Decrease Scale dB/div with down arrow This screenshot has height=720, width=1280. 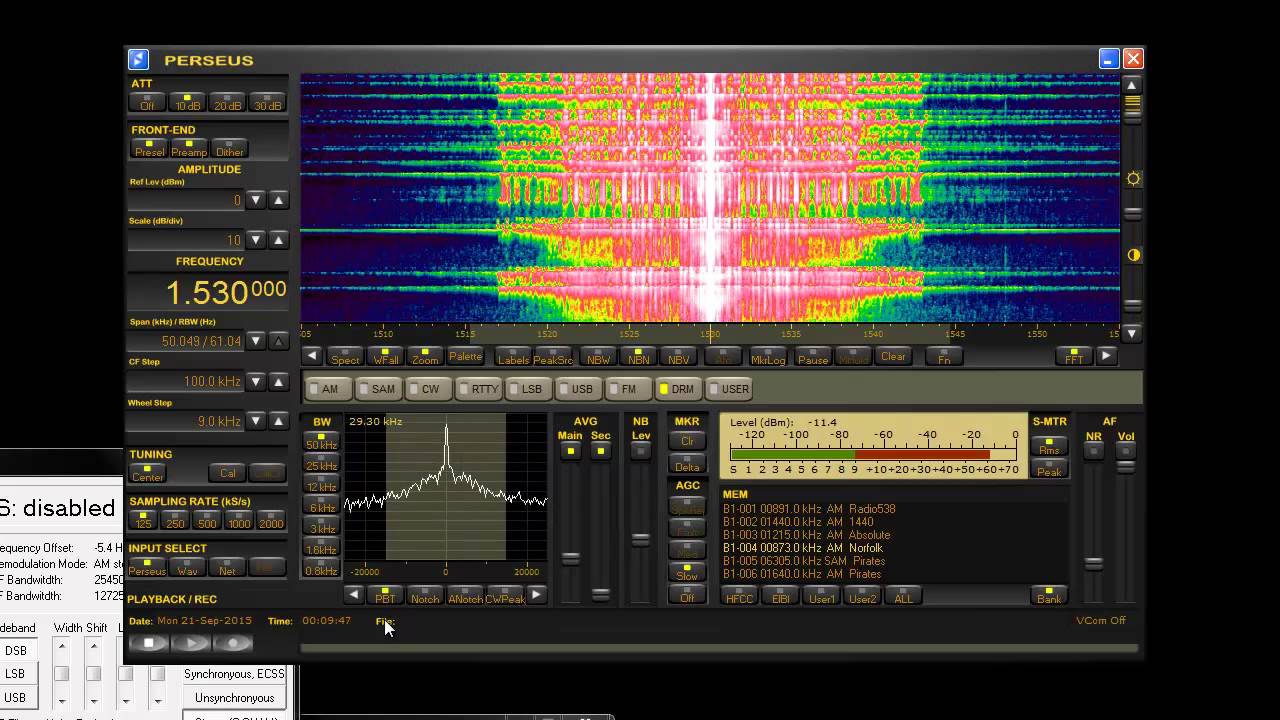[x=256, y=240]
